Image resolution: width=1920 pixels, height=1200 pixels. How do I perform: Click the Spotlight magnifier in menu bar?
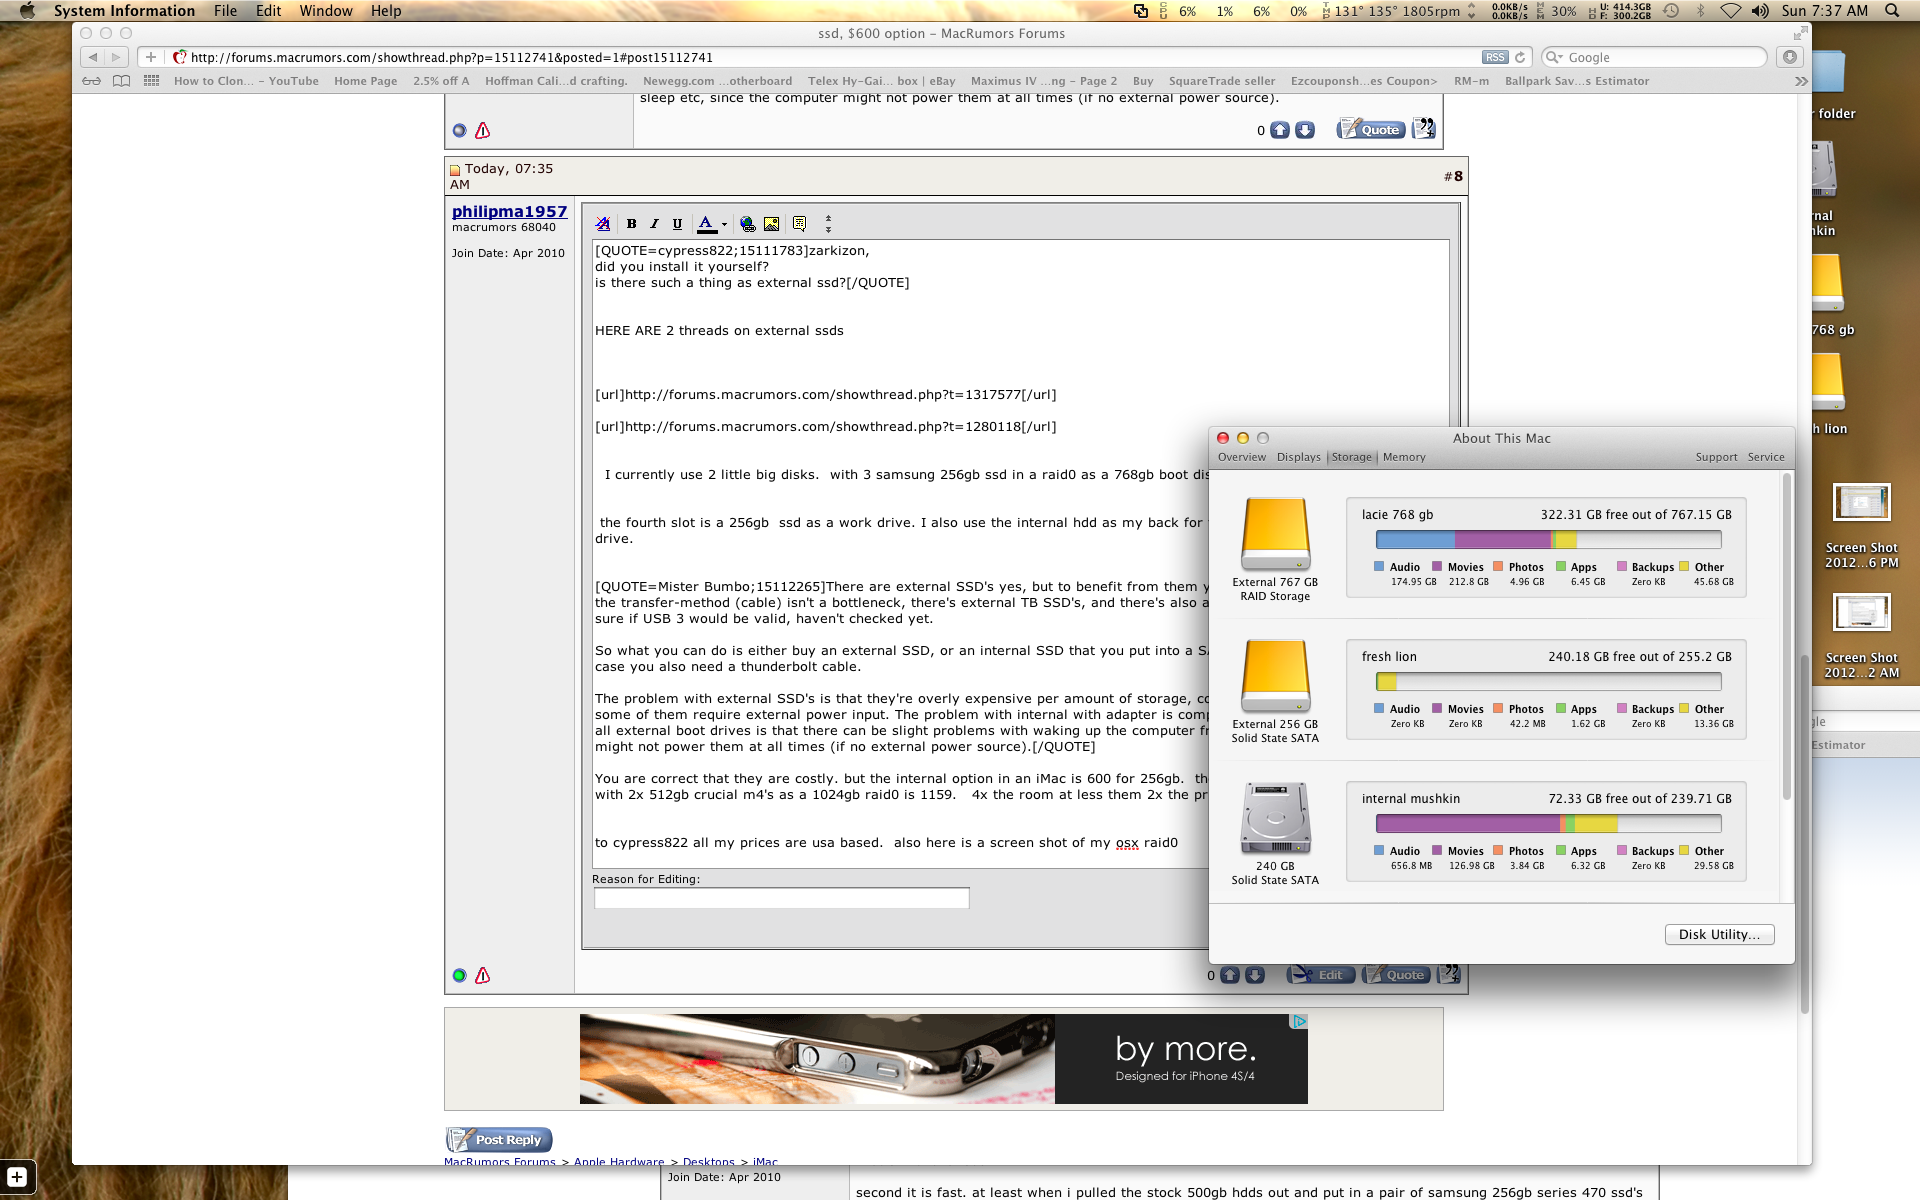[1891, 11]
